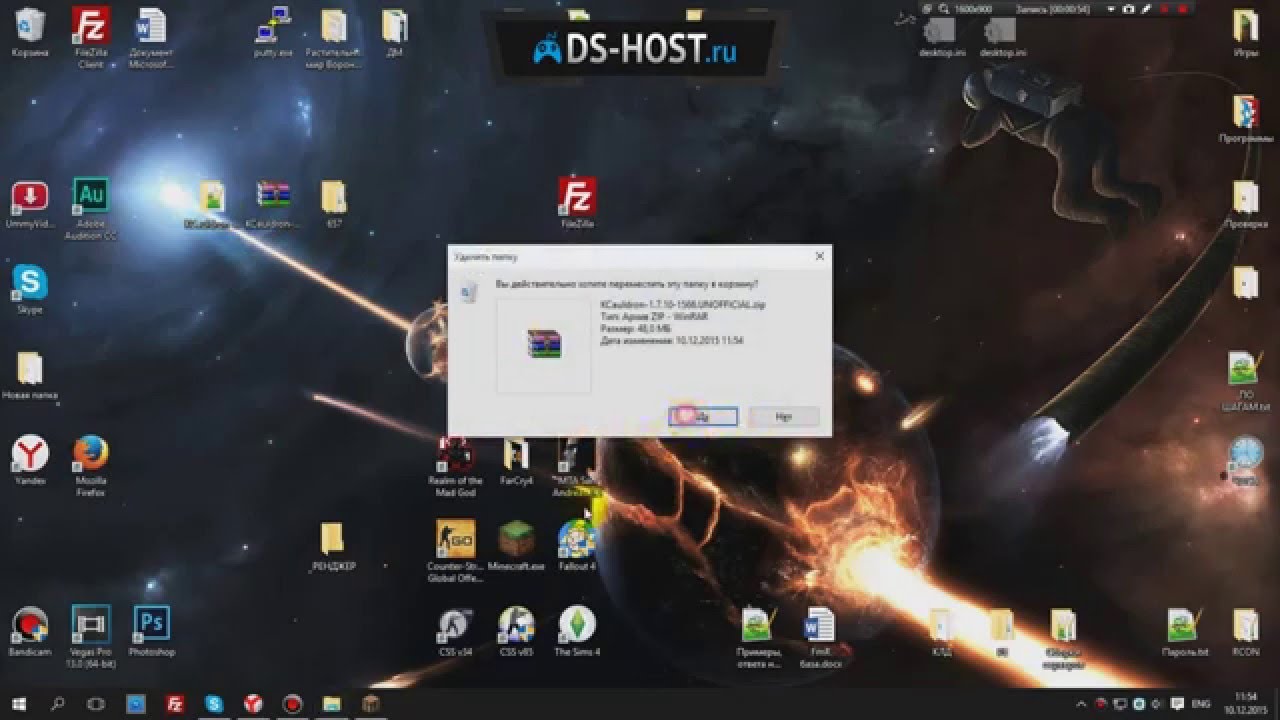Select the Документ Microsoft Word file icon
Screen dimensions: 1280x720
[x=150, y=37]
